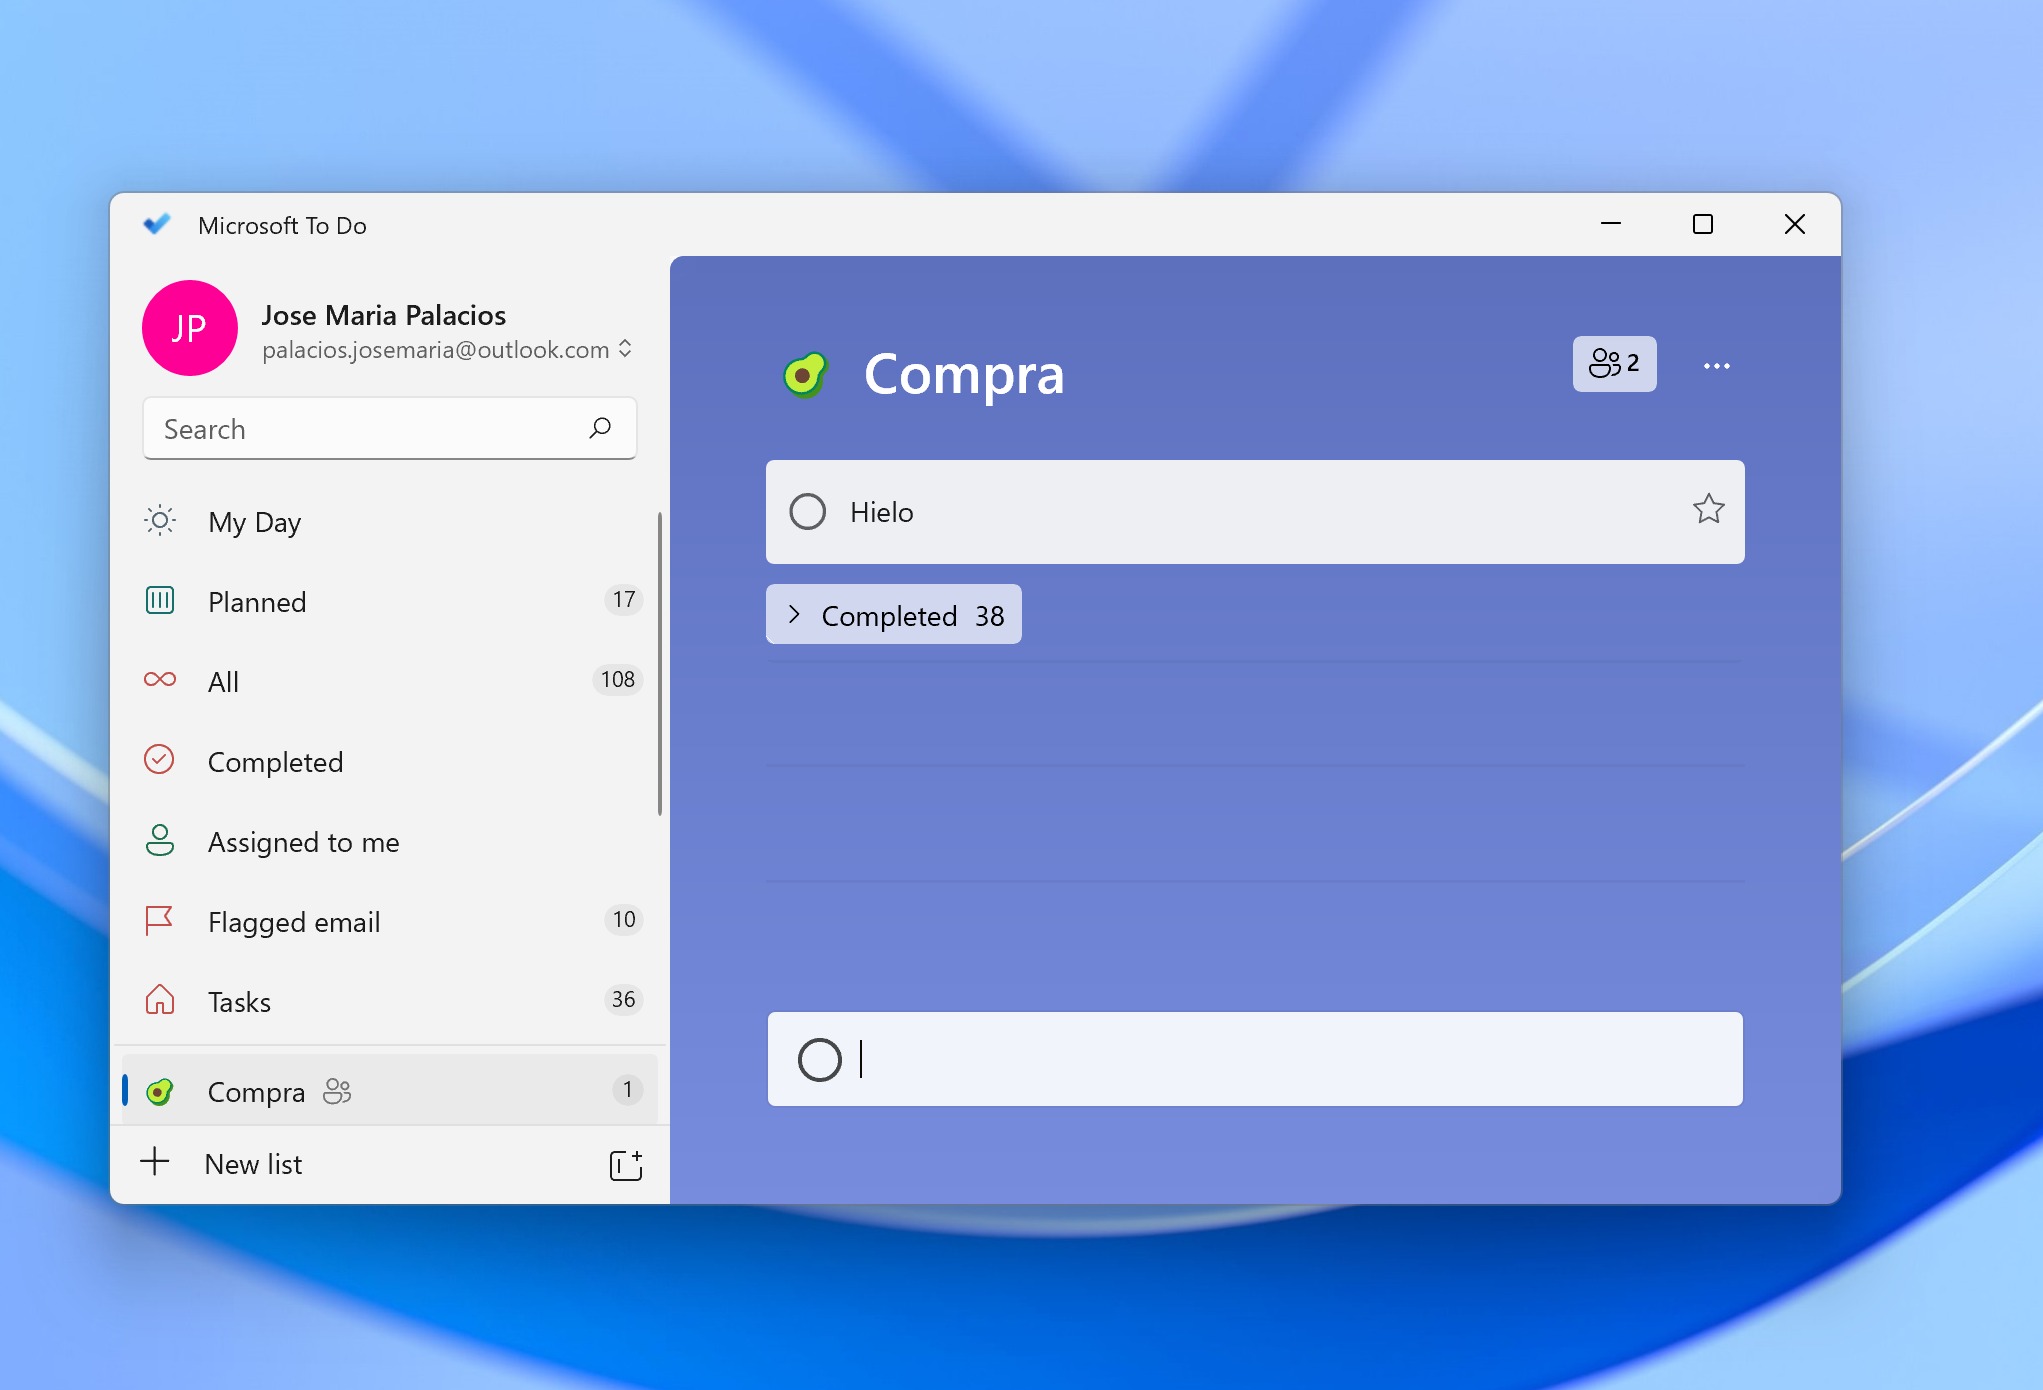Click the shared people icon beside sidebar Compra

tap(338, 1092)
